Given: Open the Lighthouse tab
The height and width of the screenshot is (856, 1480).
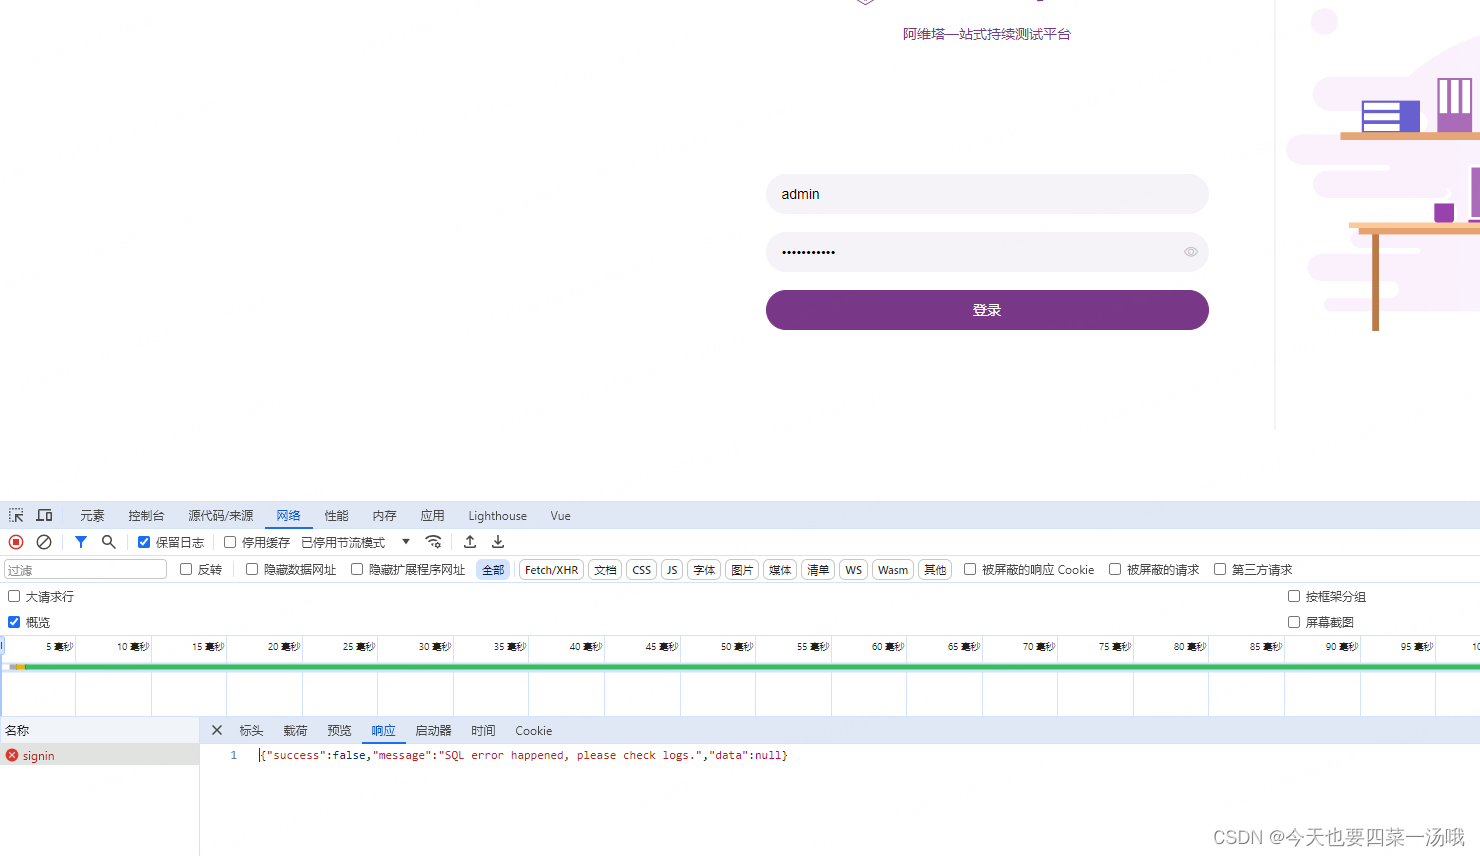Looking at the screenshot, I should [497, 516].
